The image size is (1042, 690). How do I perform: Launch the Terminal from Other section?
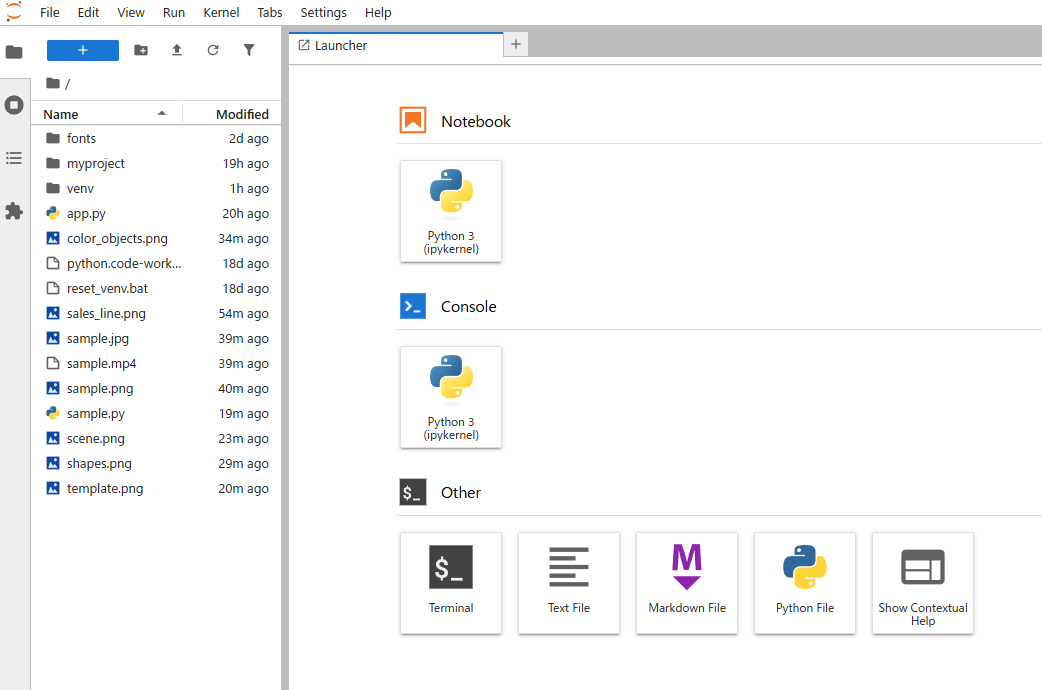451,582
